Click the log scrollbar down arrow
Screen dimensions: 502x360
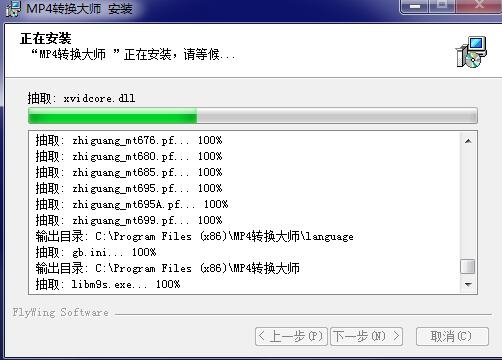[x=468, y=284]
